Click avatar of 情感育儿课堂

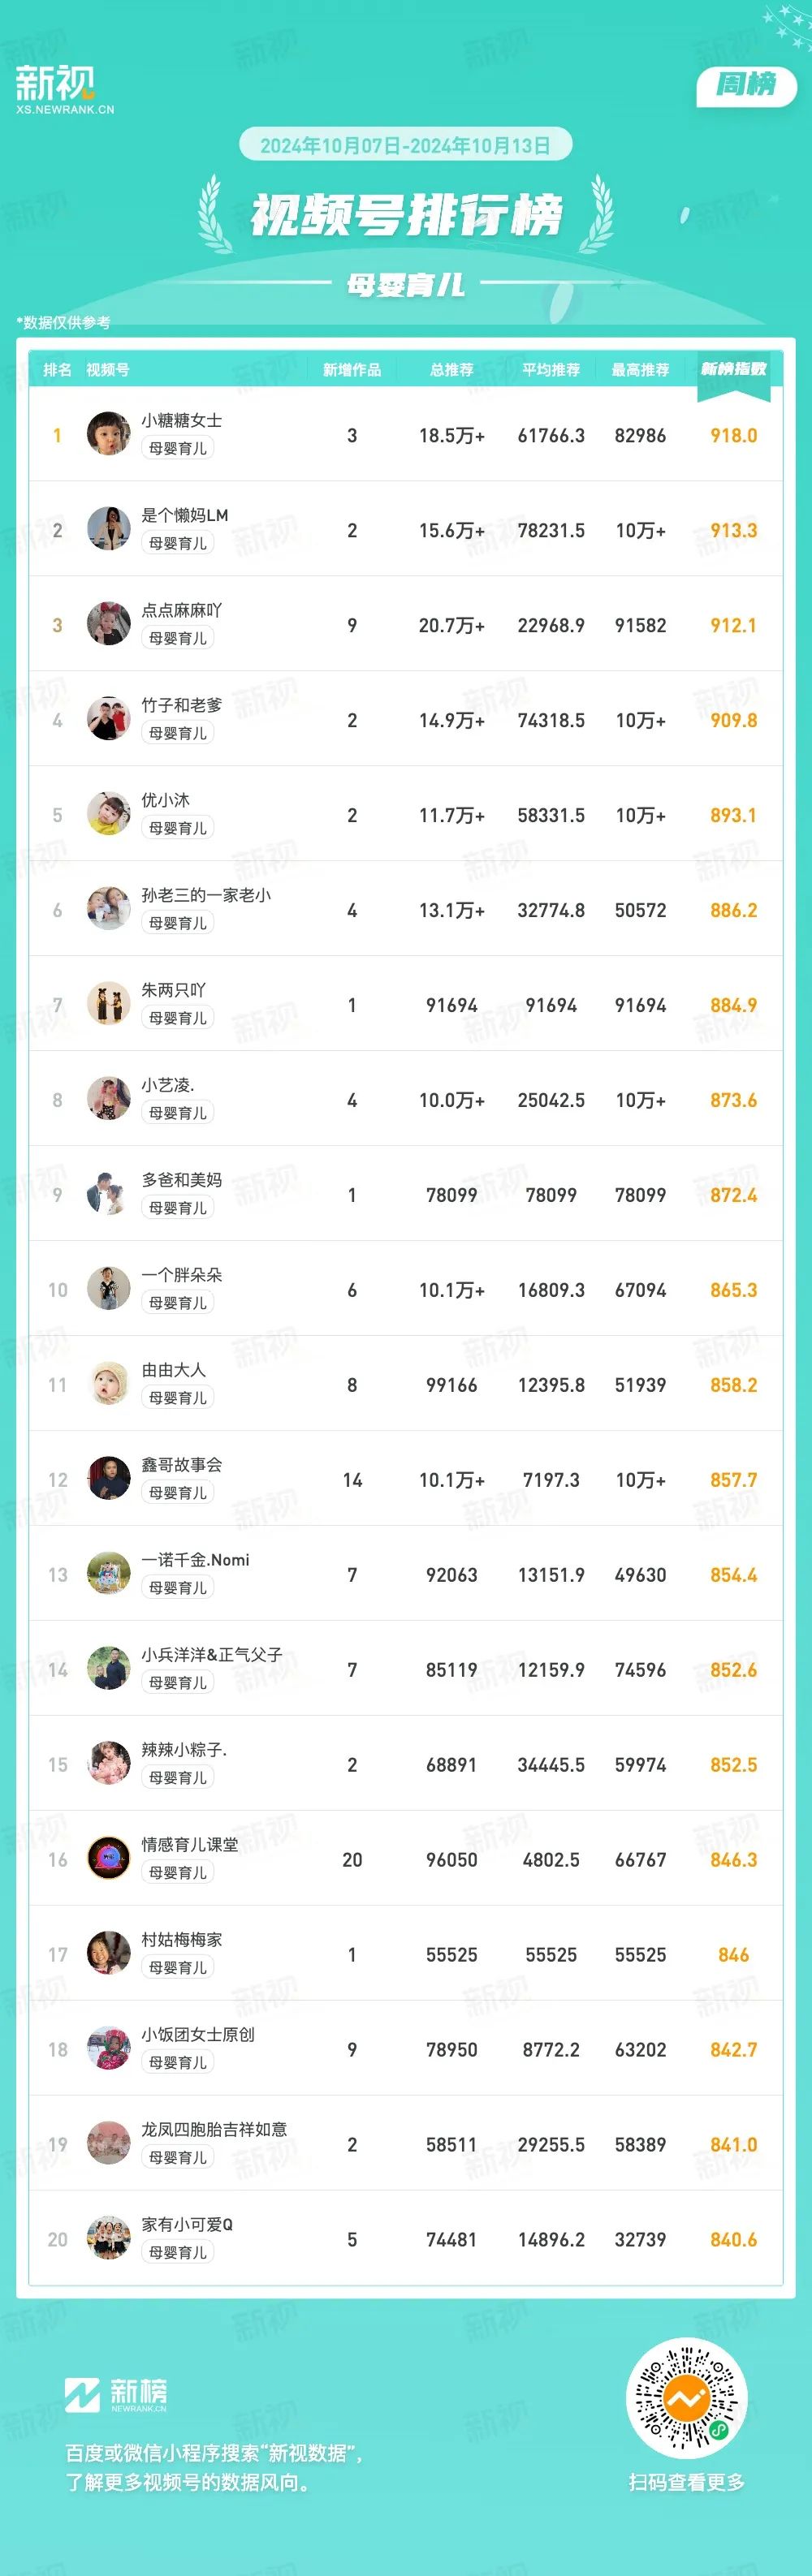(x=109, y=1859)
